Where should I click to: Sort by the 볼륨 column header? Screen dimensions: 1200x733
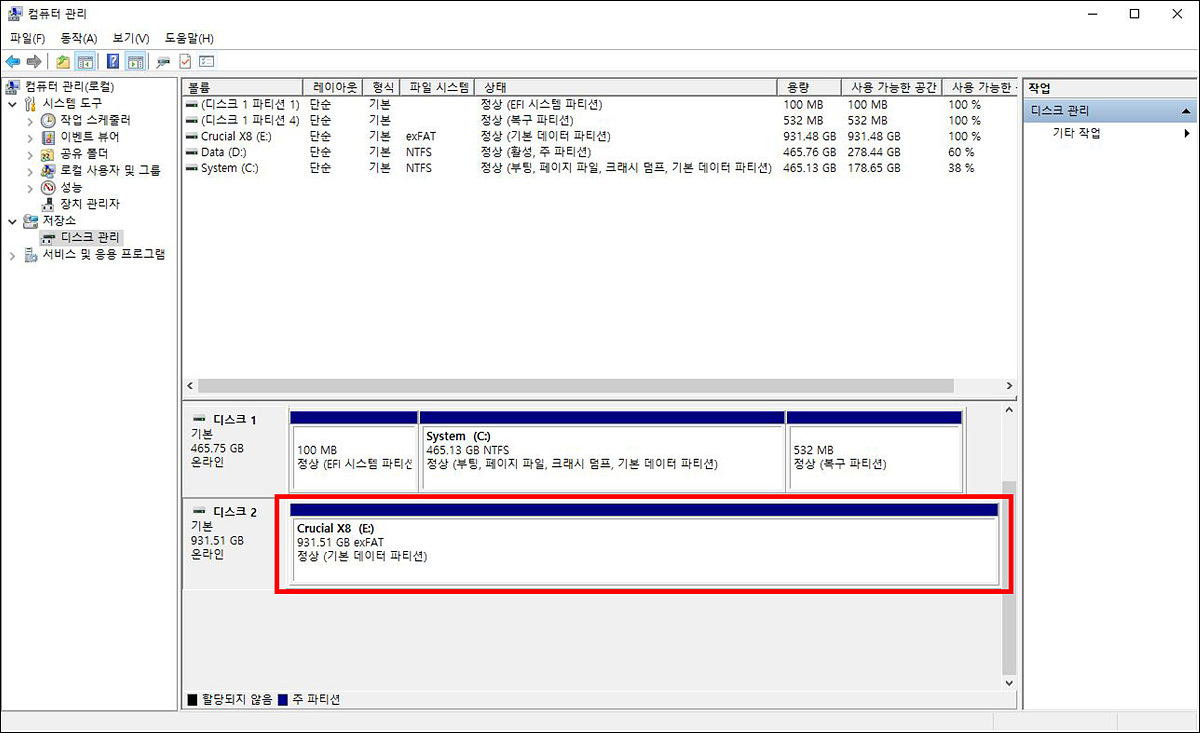241,88
